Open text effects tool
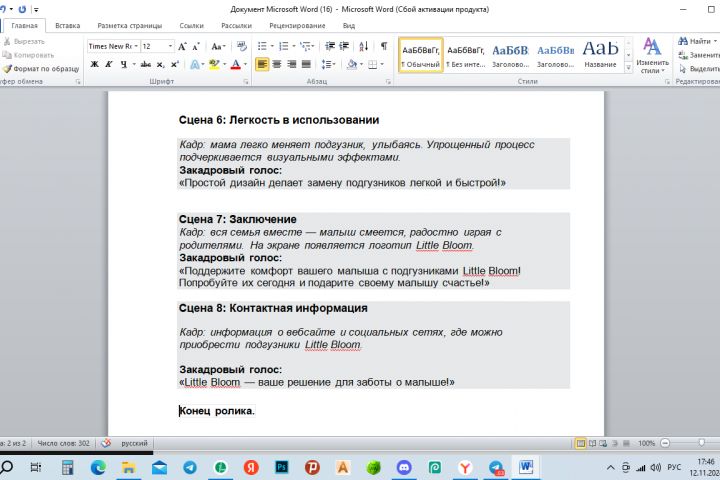Image resolution: width=720 pixels, height=480 pixels. point(195,64)
